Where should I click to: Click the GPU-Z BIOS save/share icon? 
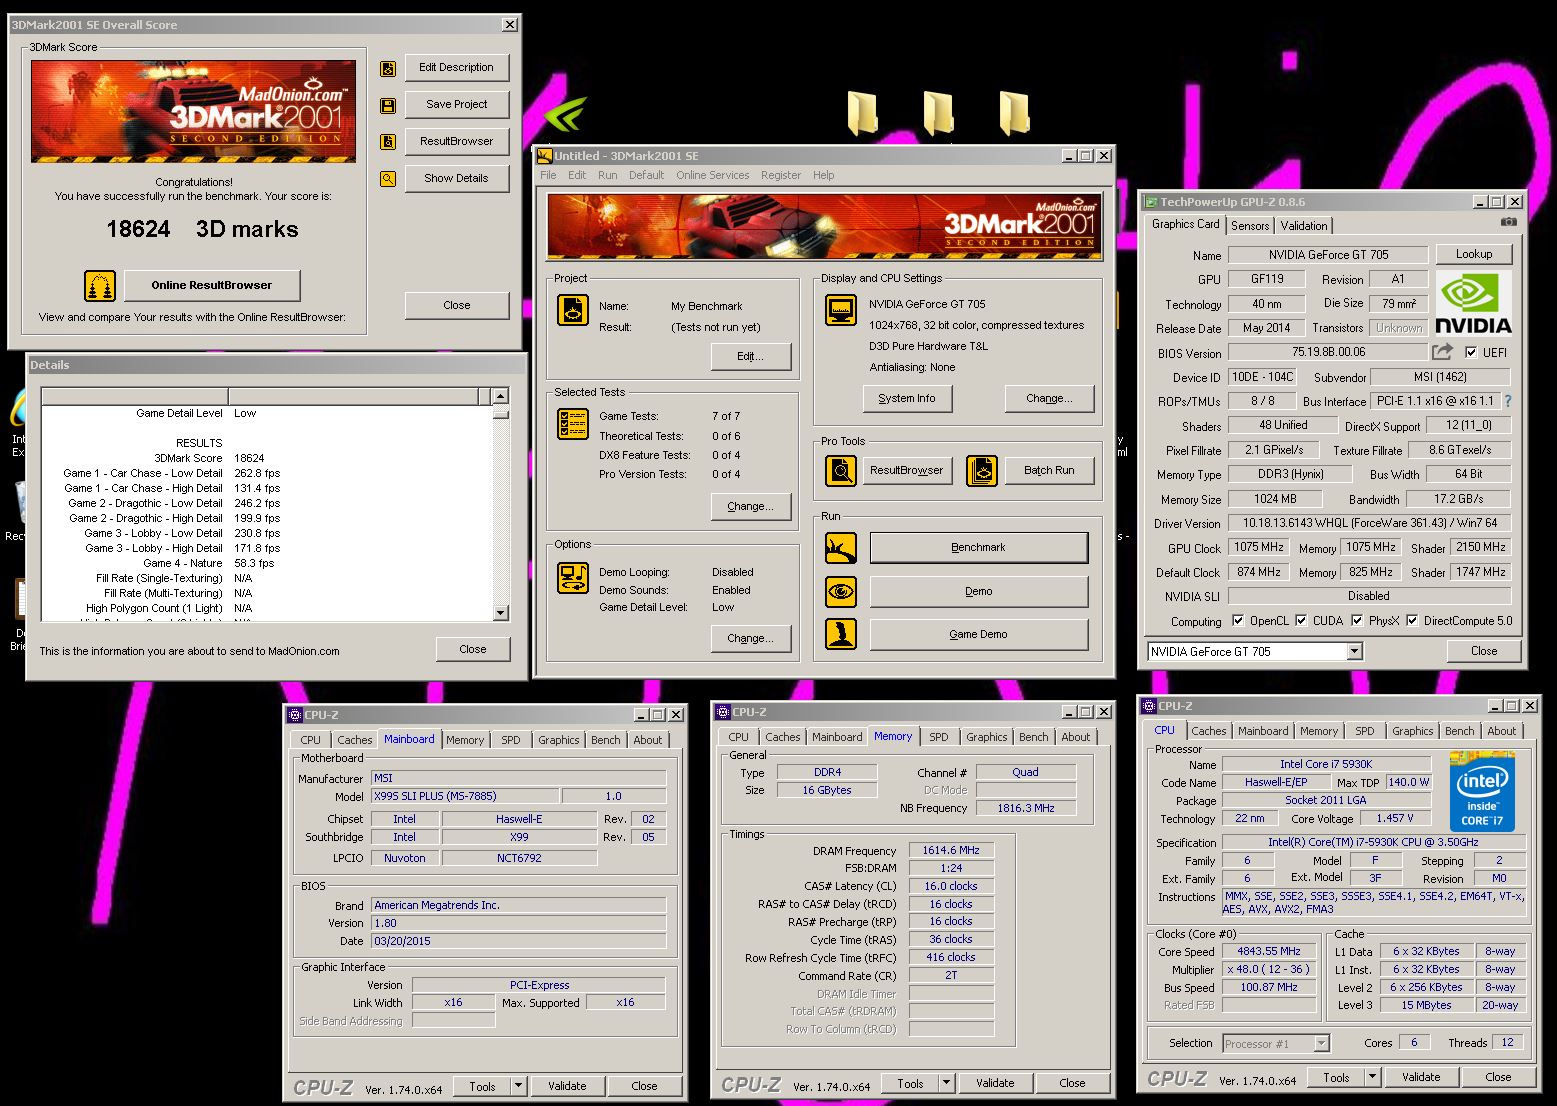pos(1442,352)
